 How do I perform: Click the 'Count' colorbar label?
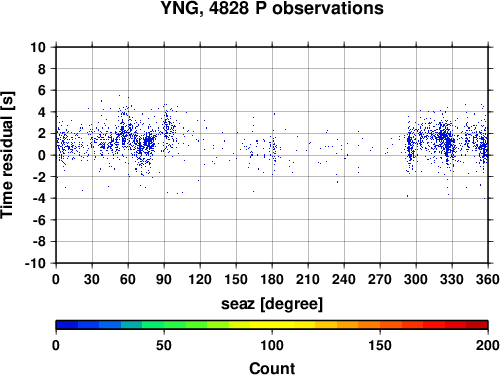tap(272, 368)
